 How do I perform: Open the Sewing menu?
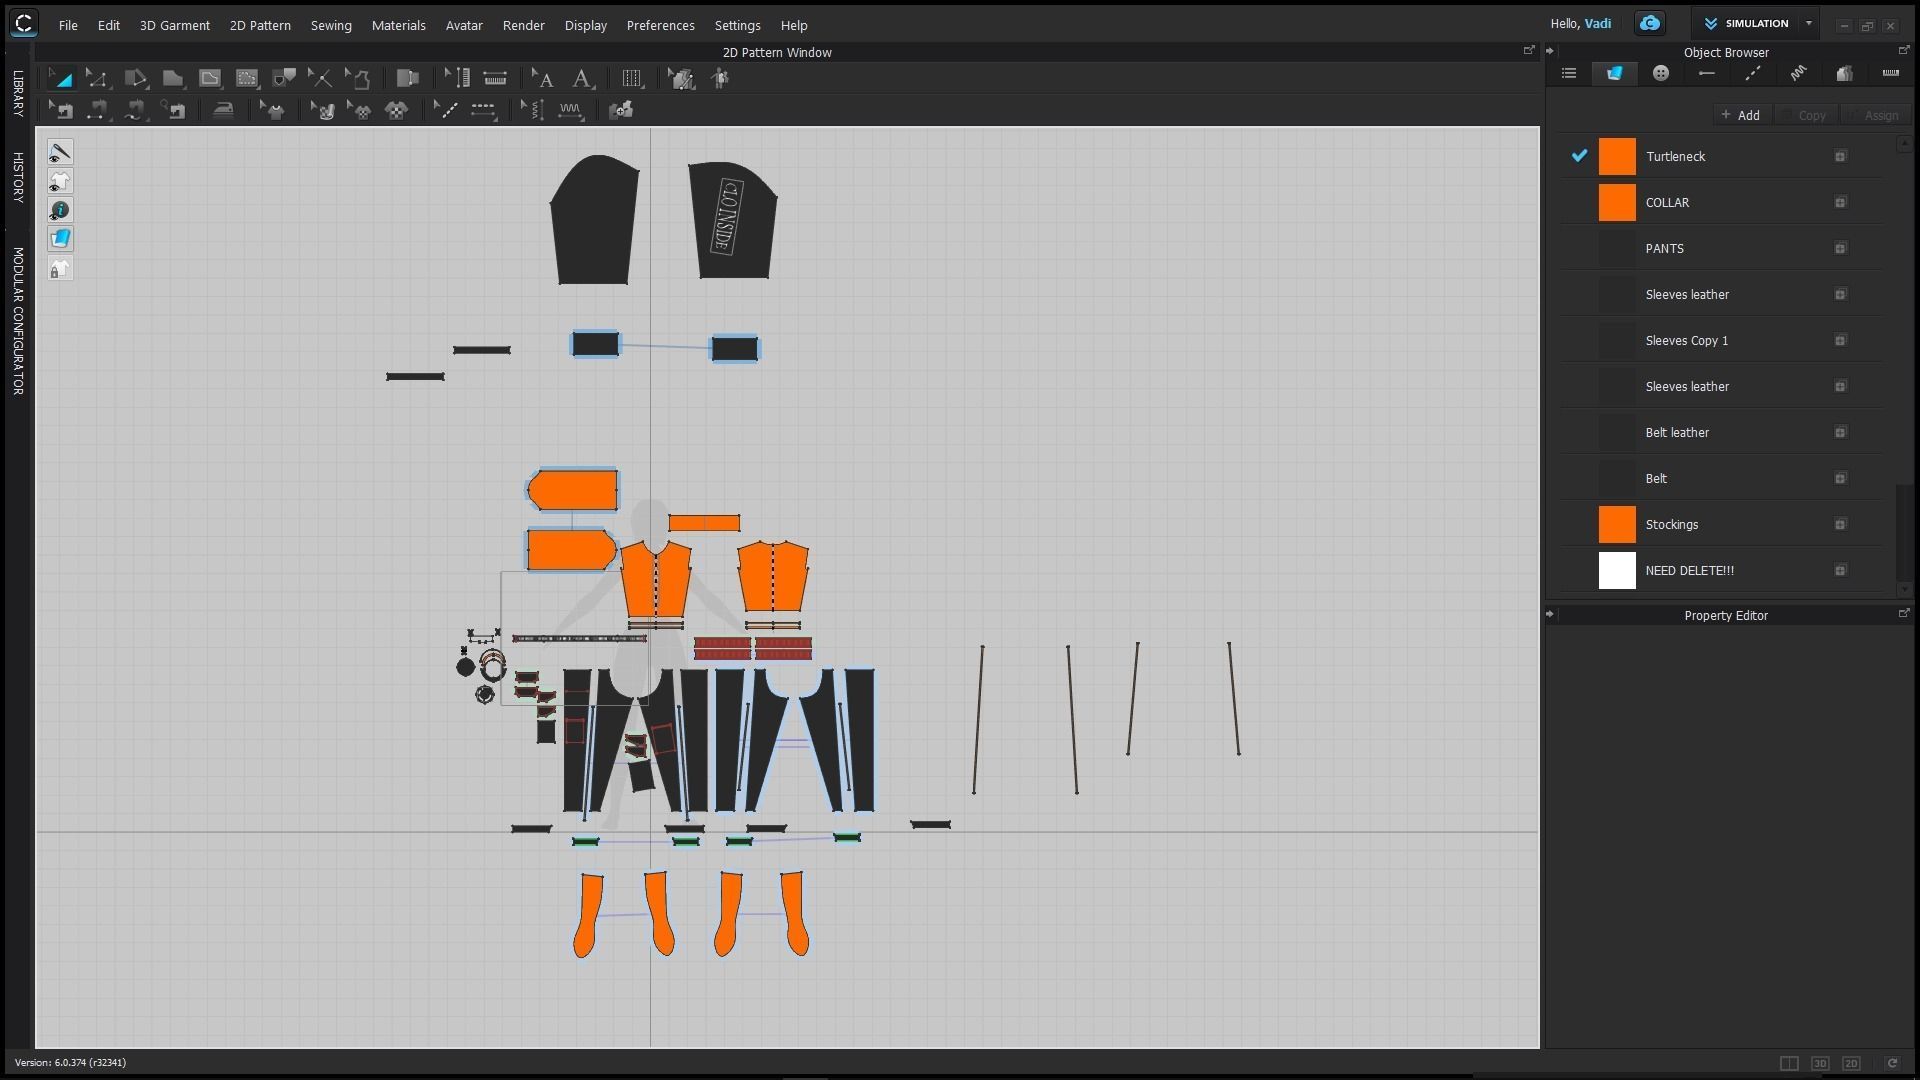pyautogui.click(x=330, y=25)
